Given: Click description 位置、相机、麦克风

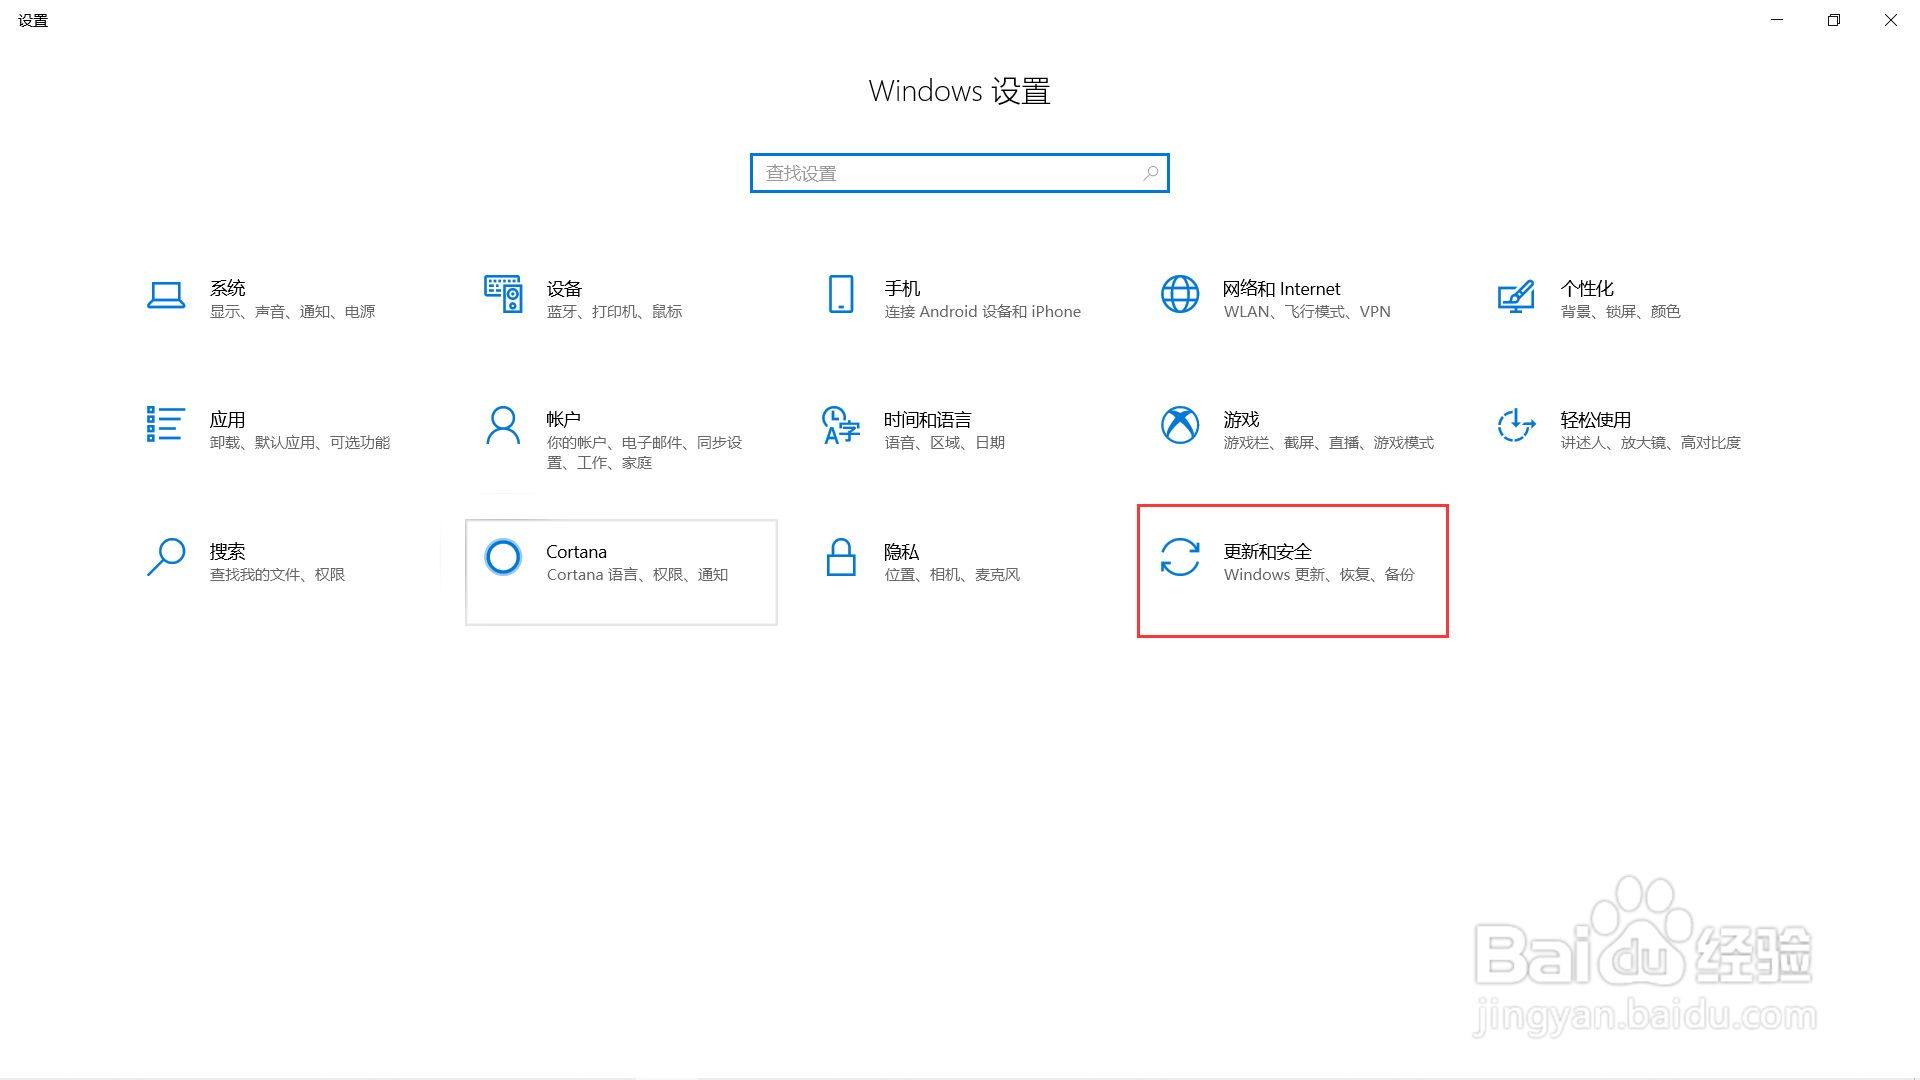Looking at the screenshot, I should (952, 575).
